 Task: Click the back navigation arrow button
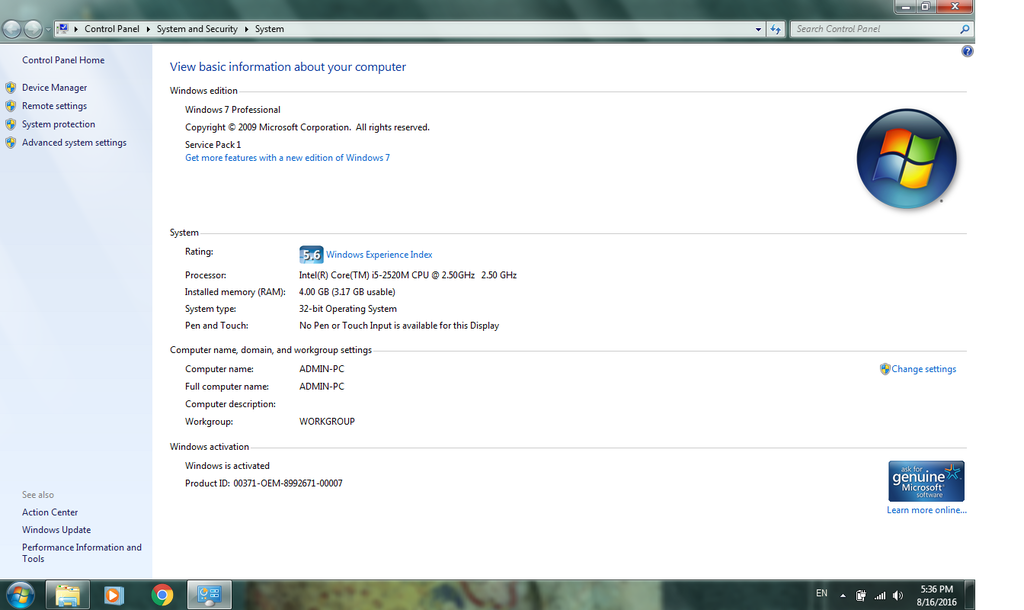click(x=13, y=29)
